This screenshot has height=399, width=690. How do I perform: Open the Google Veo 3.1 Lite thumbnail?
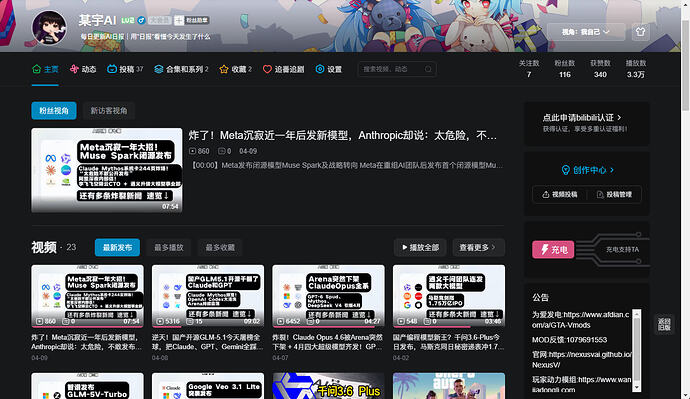(208, 386)
